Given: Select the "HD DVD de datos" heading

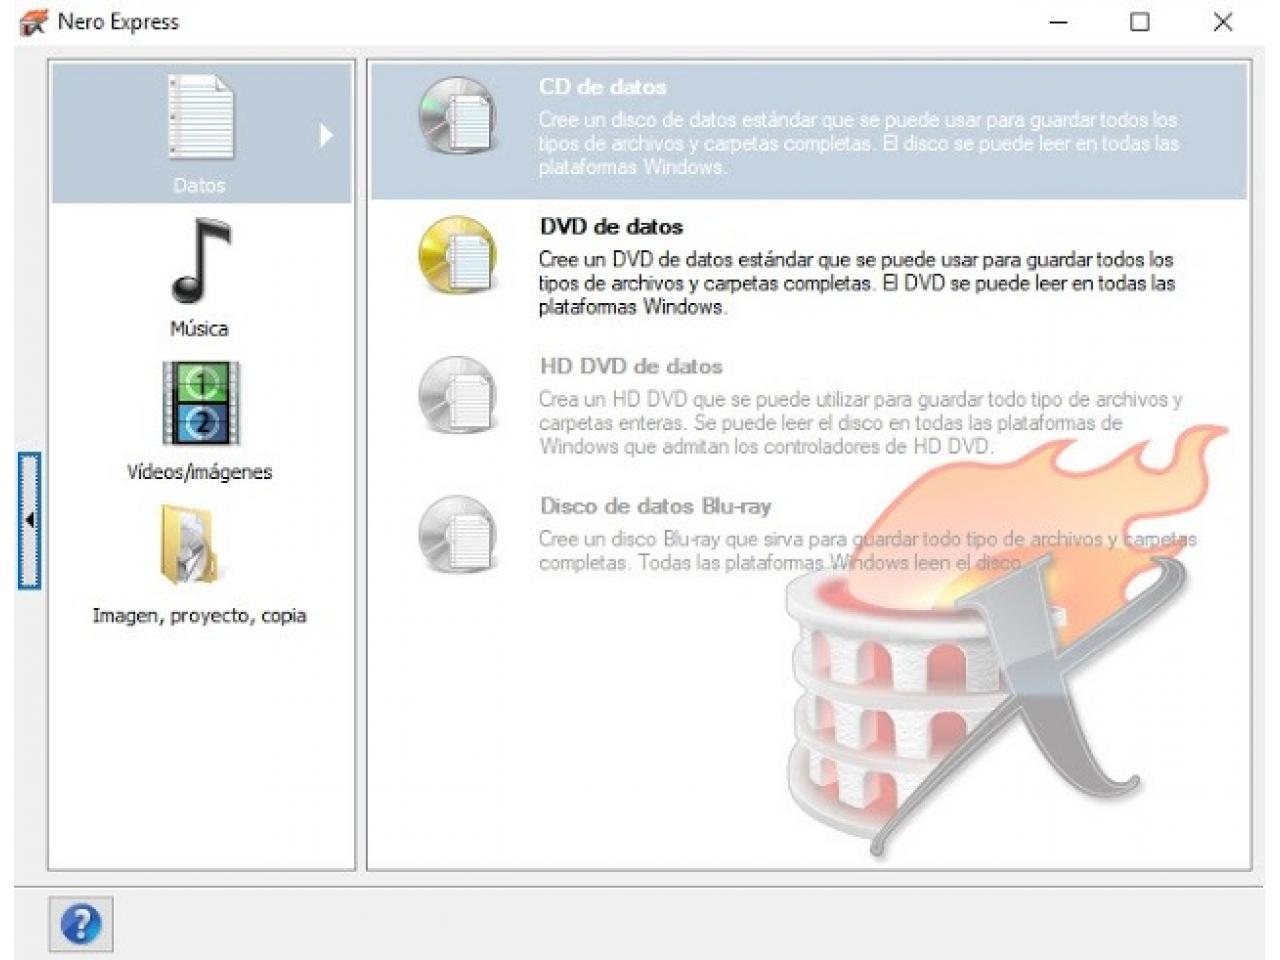Looking at the screenshot, I should tap(631, 367).
